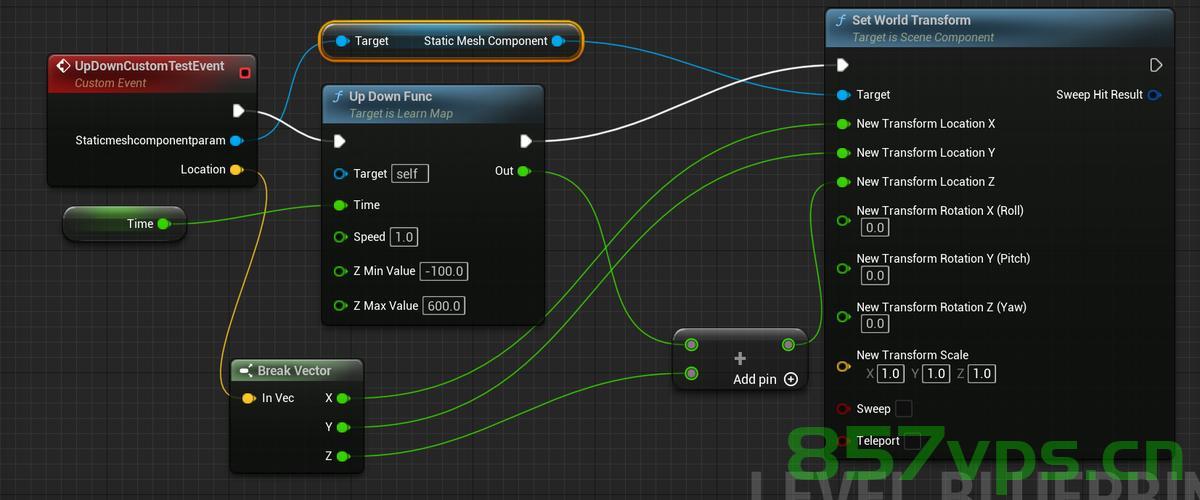Click the add node's output pin

(x=788, y=345)
